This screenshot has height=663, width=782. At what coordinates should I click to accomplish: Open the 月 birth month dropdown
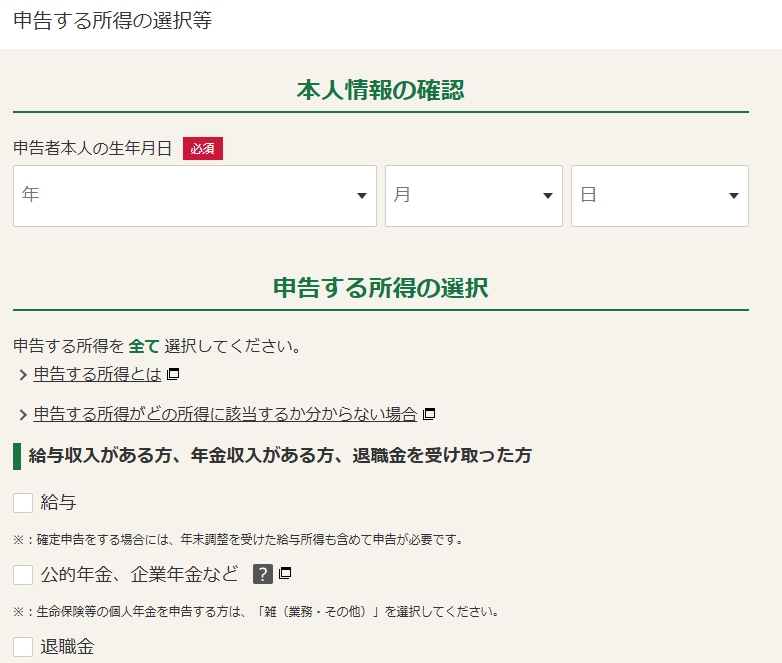(x=474, y=196)
